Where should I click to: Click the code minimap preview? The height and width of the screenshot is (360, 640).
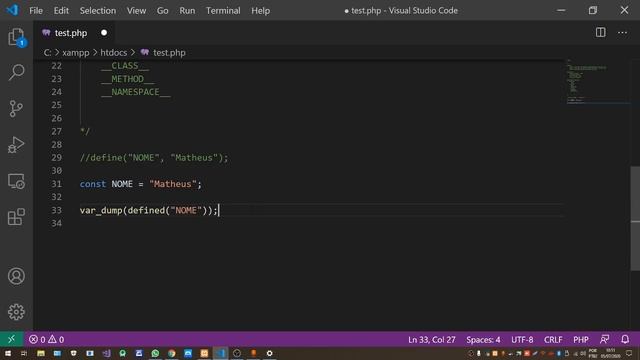(x=598, y=82)
